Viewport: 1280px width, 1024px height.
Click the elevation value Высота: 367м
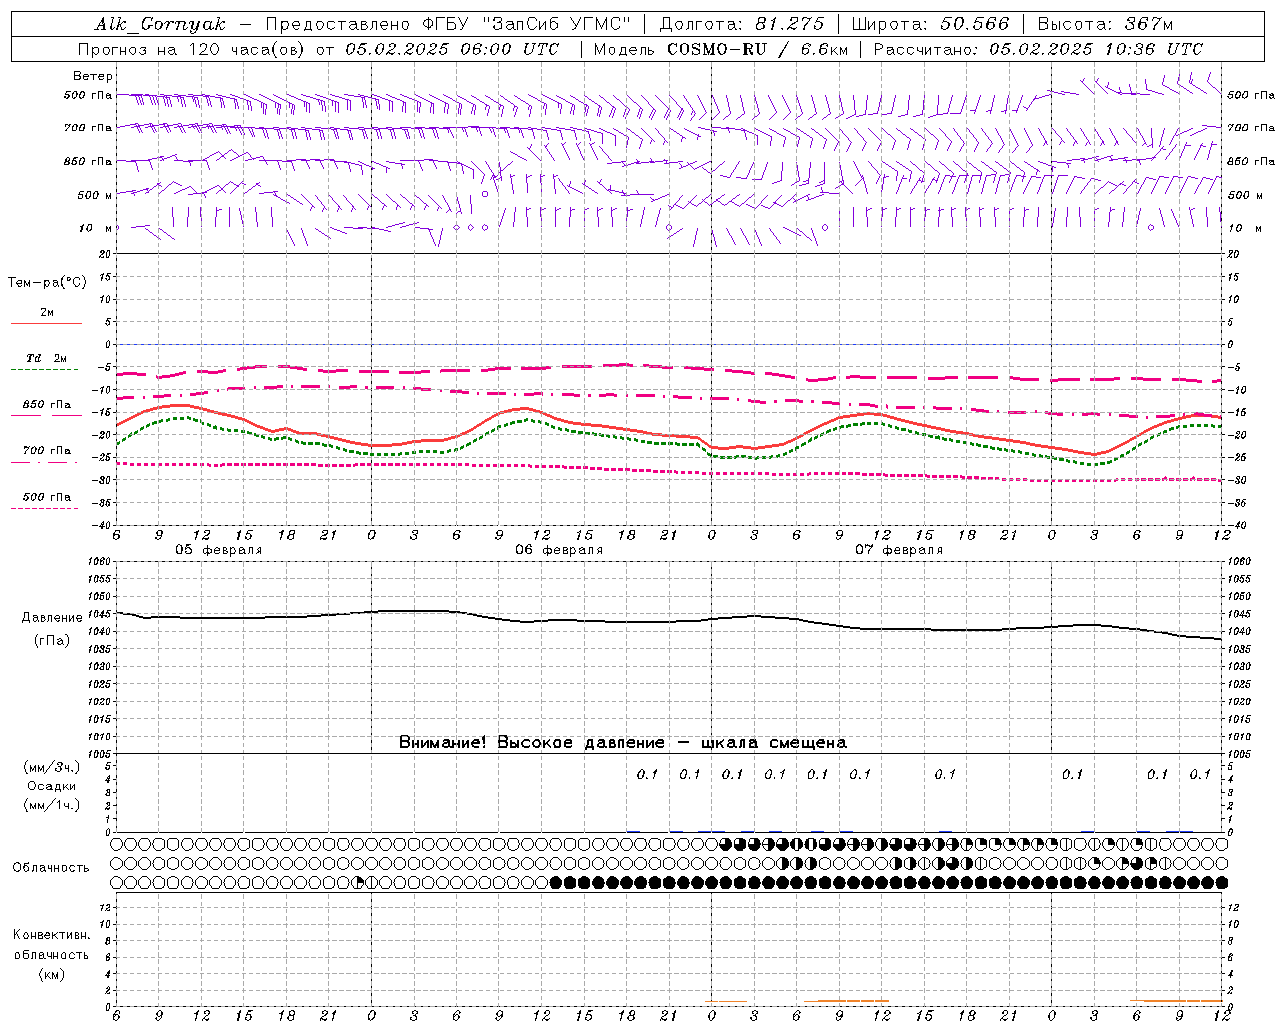click(1105, 24)
